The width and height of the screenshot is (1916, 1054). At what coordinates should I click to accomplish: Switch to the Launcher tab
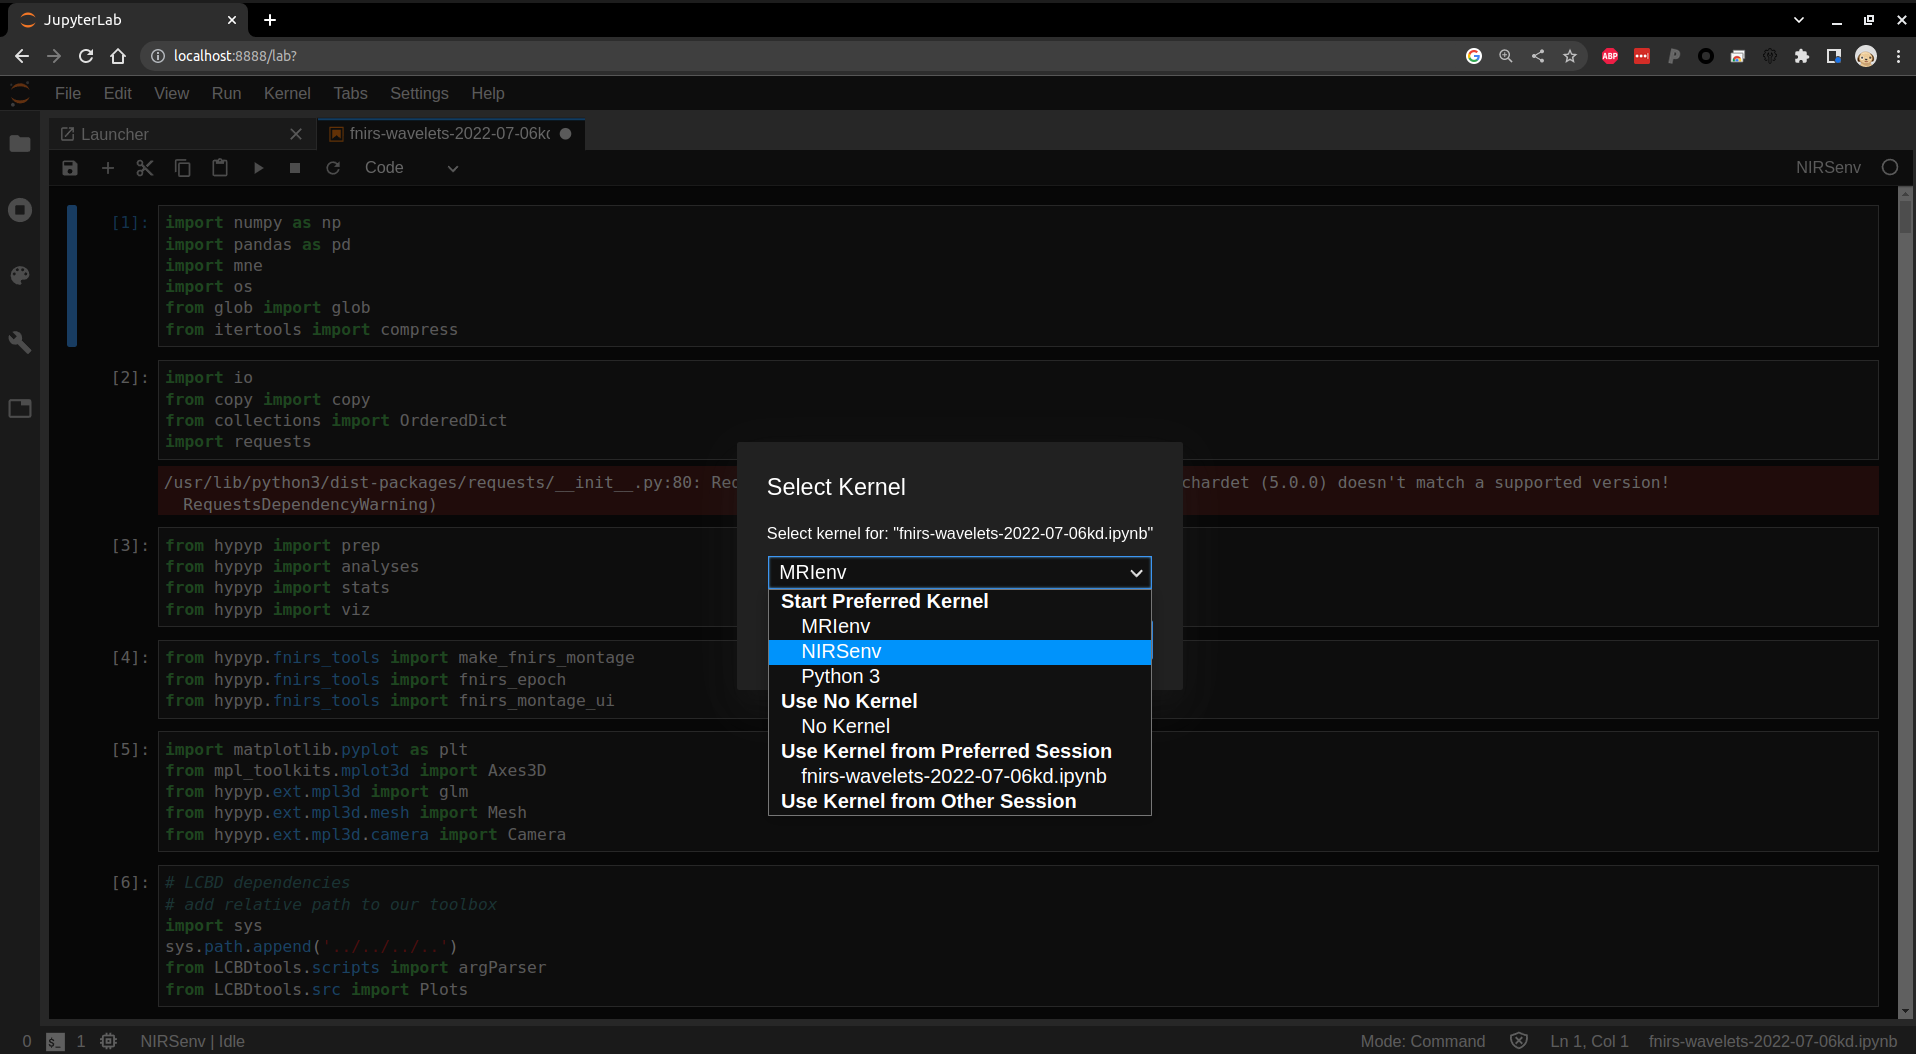point(115,134)
